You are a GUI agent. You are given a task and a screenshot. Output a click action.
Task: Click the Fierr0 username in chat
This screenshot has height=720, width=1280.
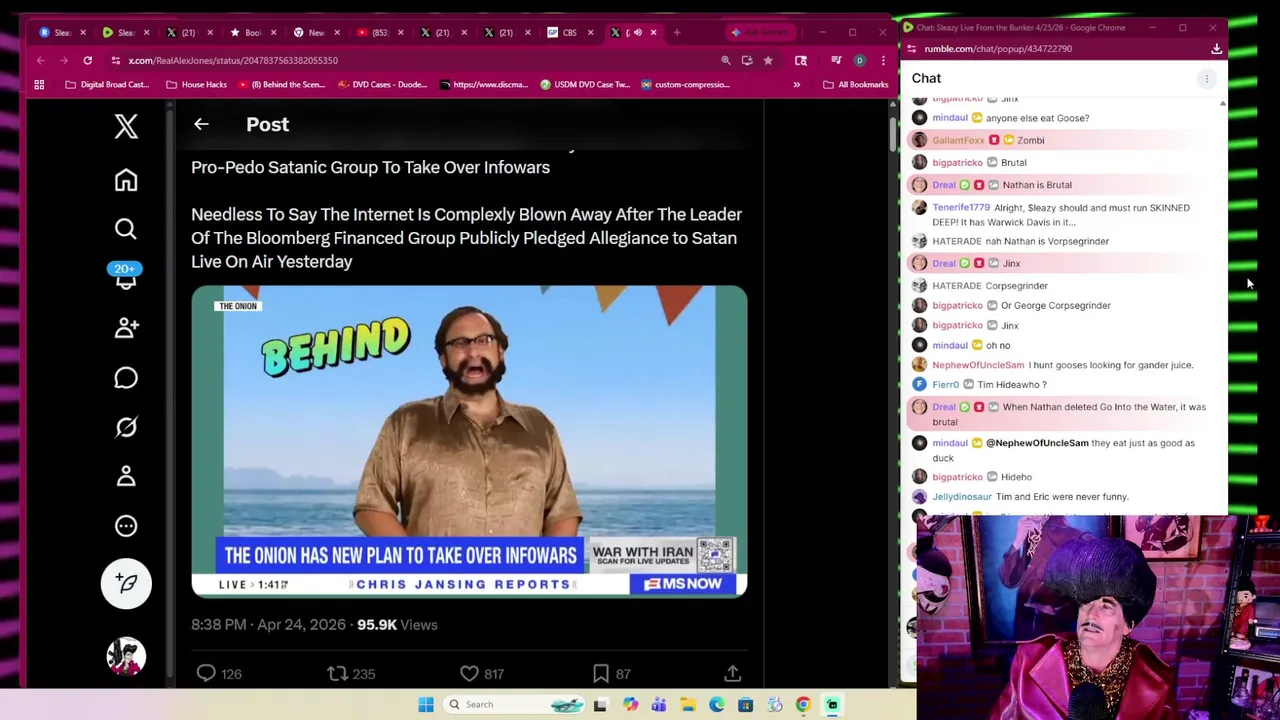coord(946,384)
